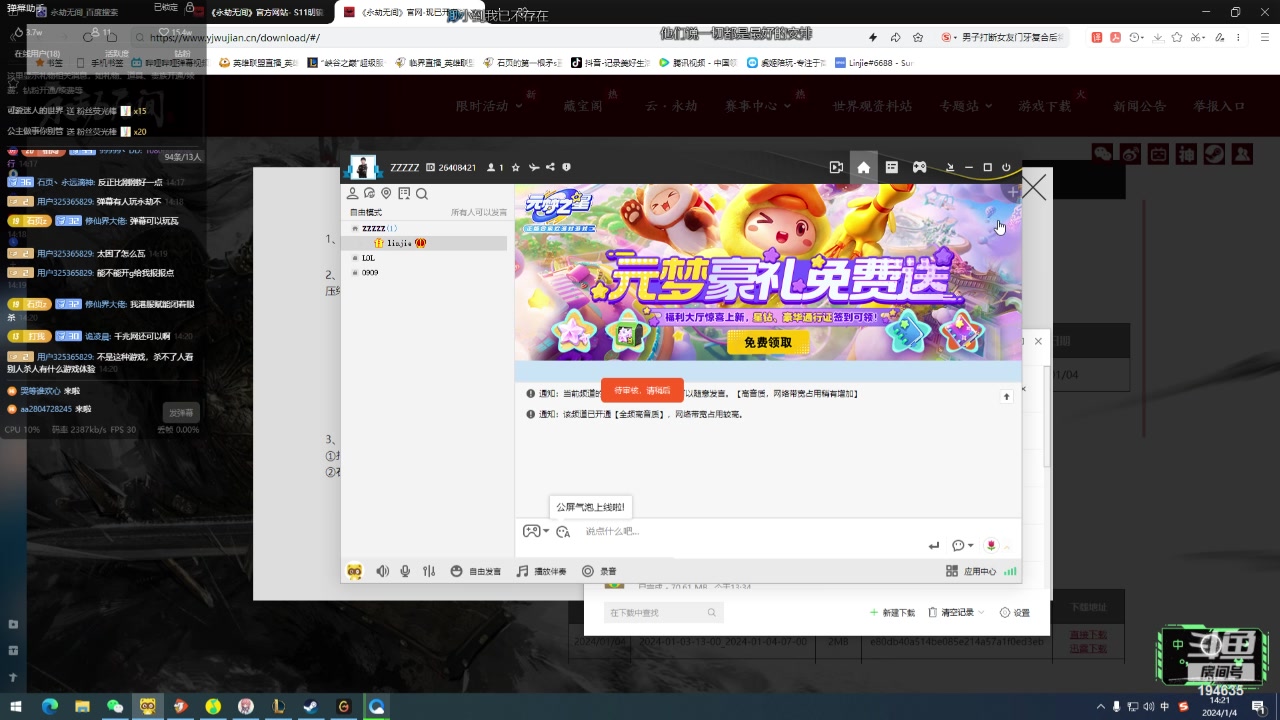Image resolution: width=1280 pixels, height=720 pixels.
Task: Click the 在下载中查找 search field
Action: tap(662, 612)
